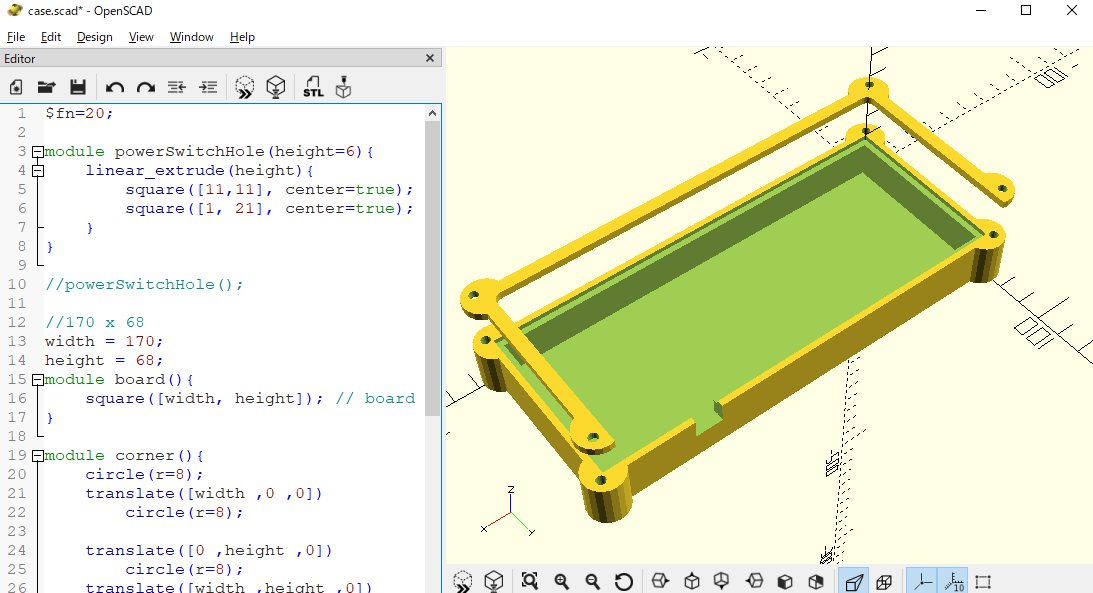Save the file using the floppy icon

[78, 87]
